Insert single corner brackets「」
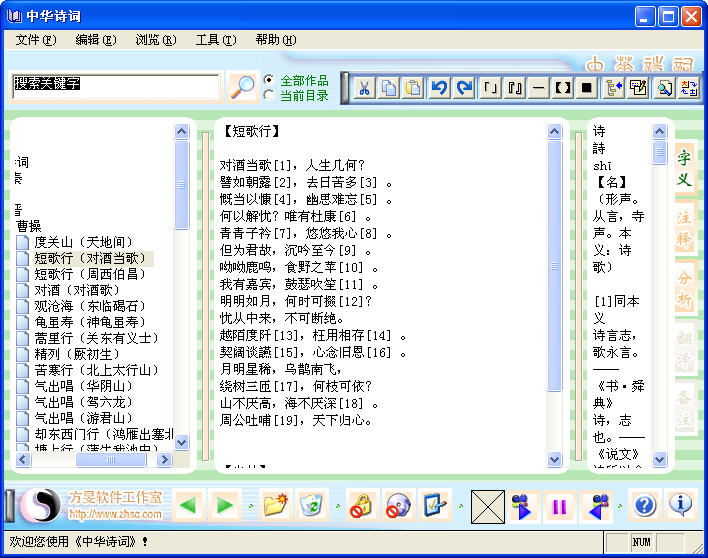 click(490, 88)
